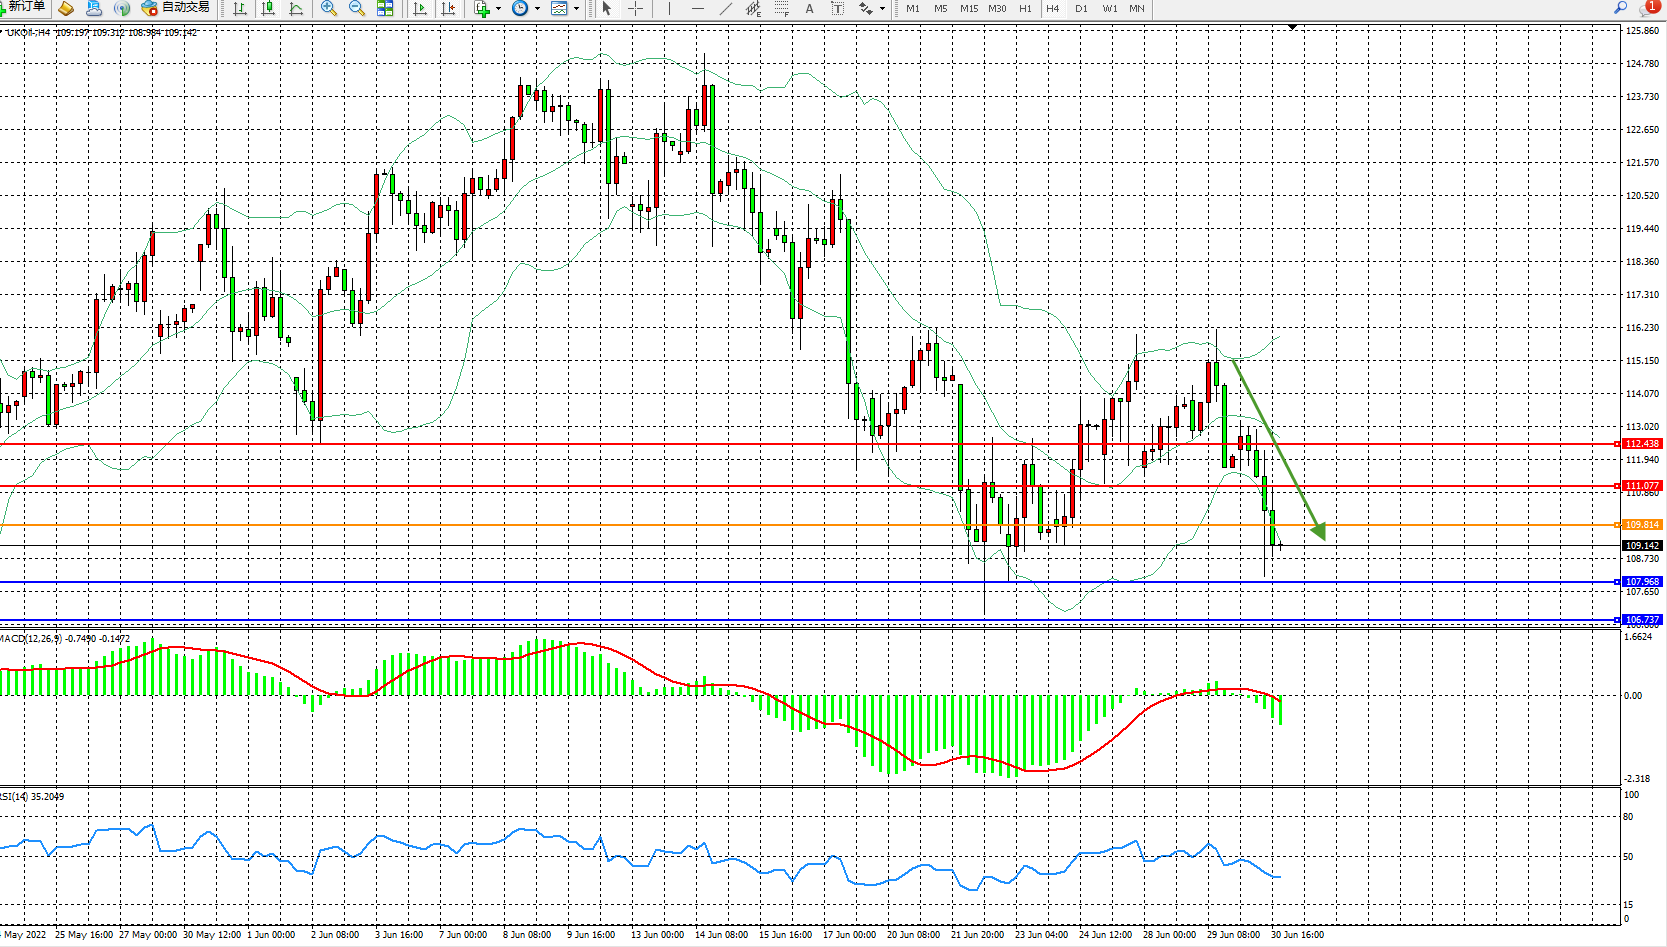1667x947 pixels.
Task: Open the periods clock dropdown arrow
Action: 537,8
